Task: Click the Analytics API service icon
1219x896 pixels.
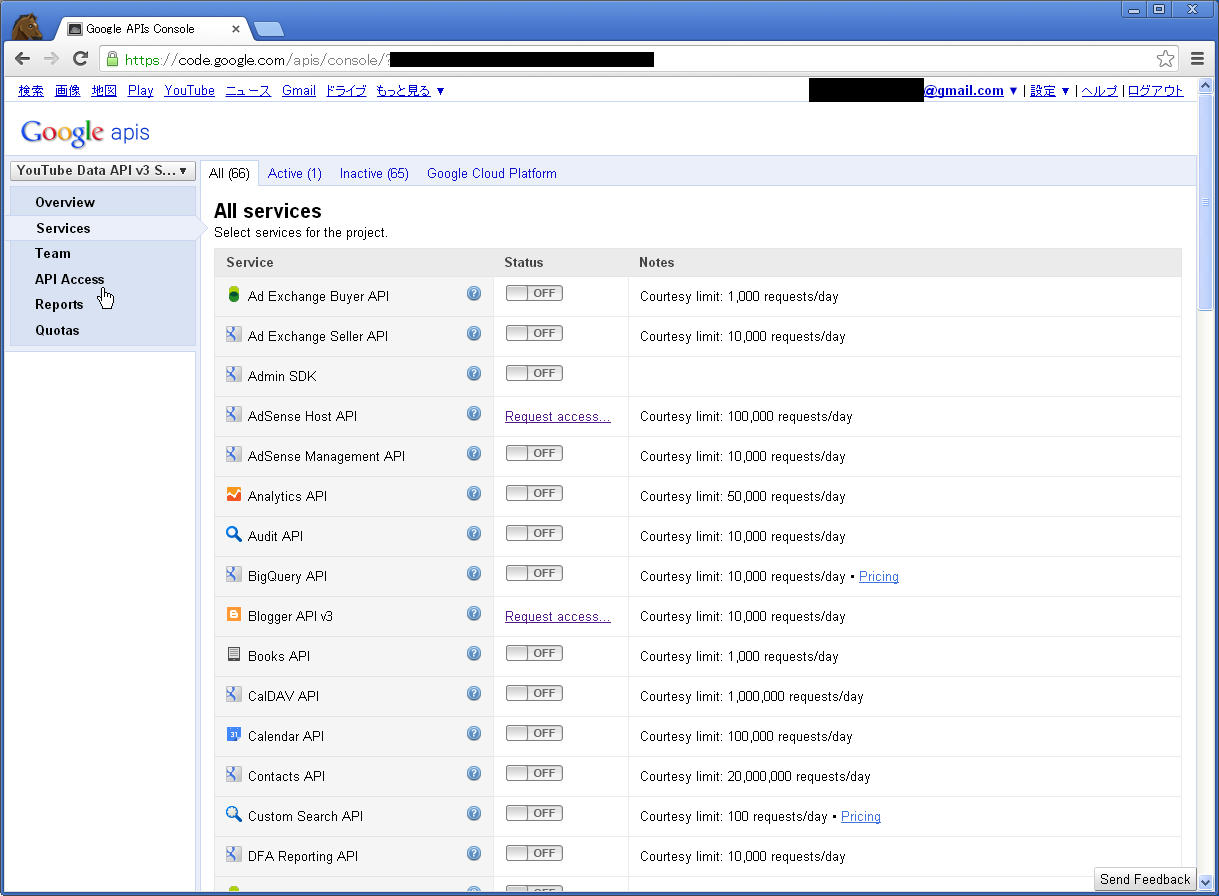Action: pyautogui.click(x=234, y=495)
